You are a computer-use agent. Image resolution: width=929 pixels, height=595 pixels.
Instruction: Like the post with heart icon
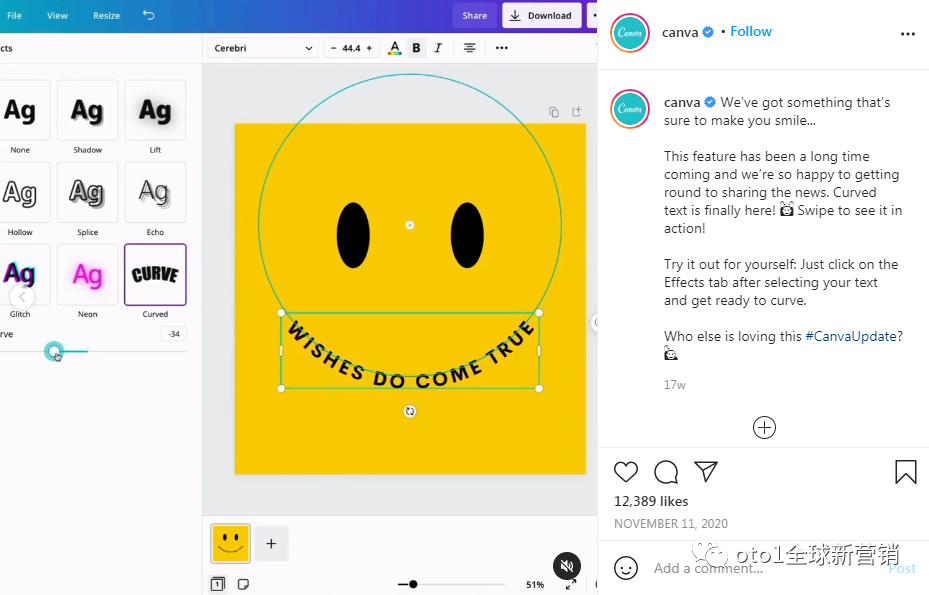point(626,472)
